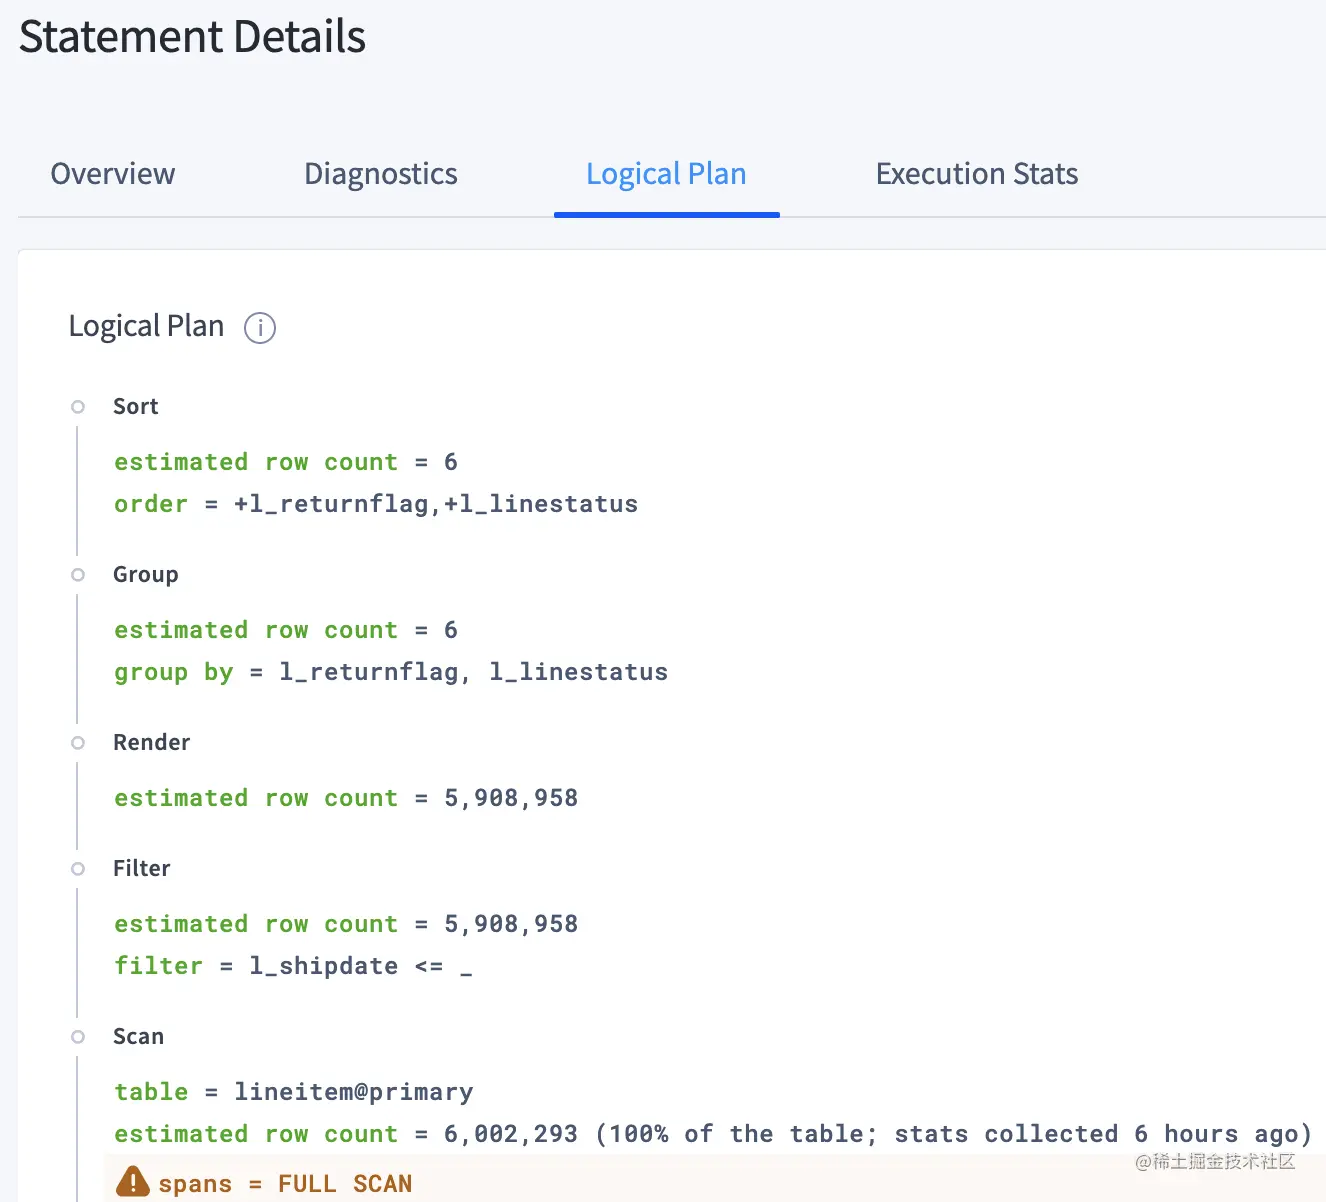Click the Render node circle marker
The height and width of the screenshot is (1202, 1326).
(x=77, y=742)
